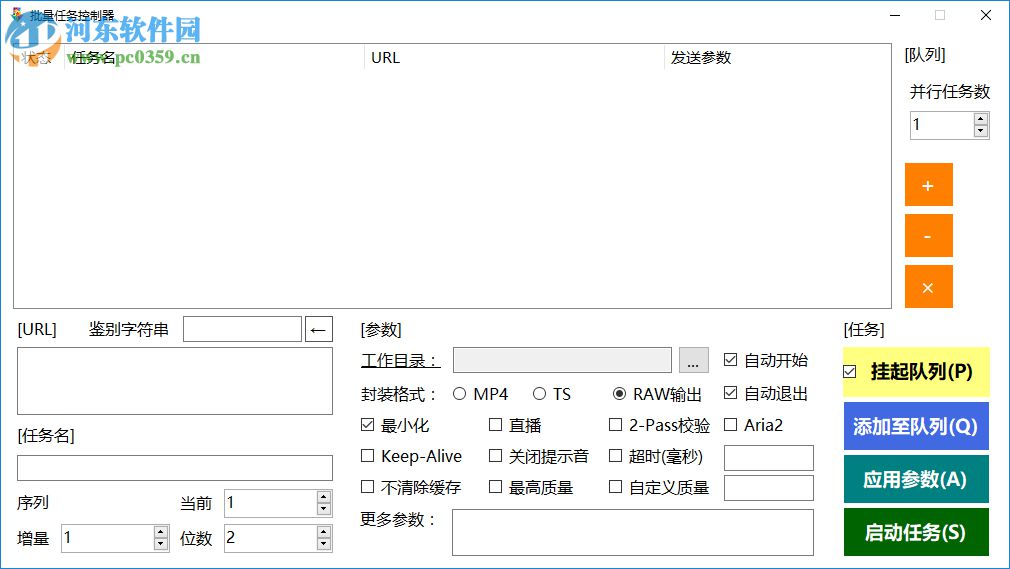Image resolution: width=1010 pixels, height=569 pixels.
Task: Click the 位数 number field
Action: [271, 538]
